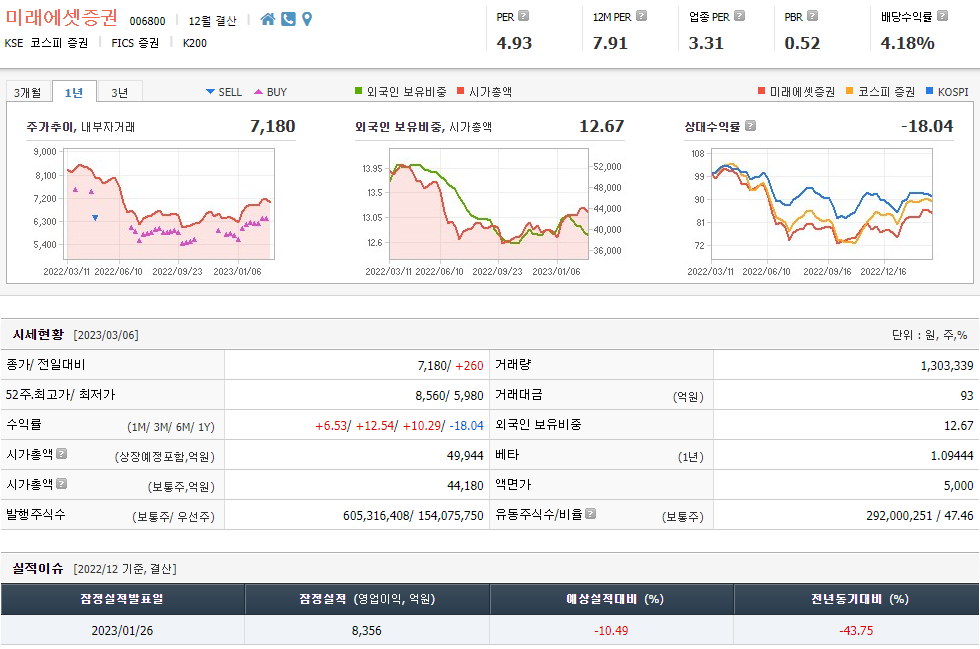Open the 상대수익률 relative return chart
The height and width of the screenshot is (649, 980).
point(822,204)
